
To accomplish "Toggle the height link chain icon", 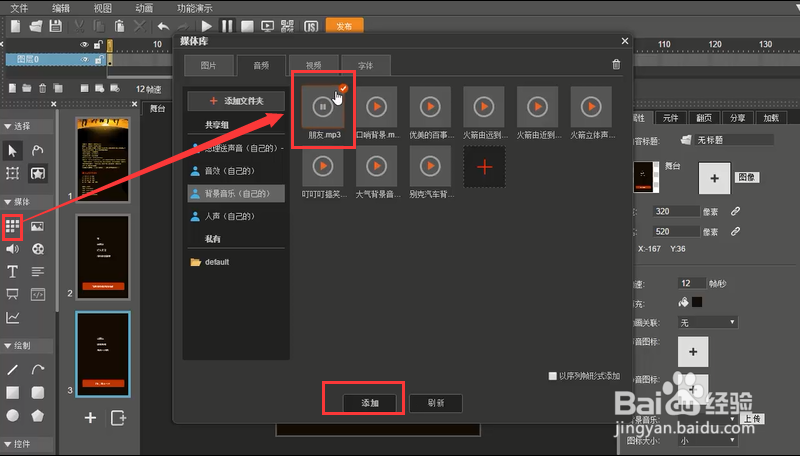I will point(735,232).
